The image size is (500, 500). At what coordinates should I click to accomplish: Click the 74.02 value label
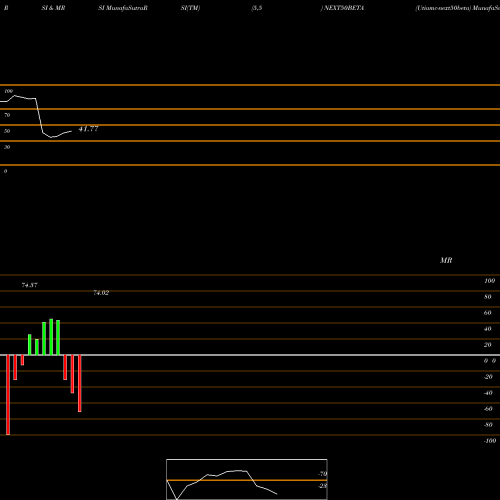(x=101, y=293)
